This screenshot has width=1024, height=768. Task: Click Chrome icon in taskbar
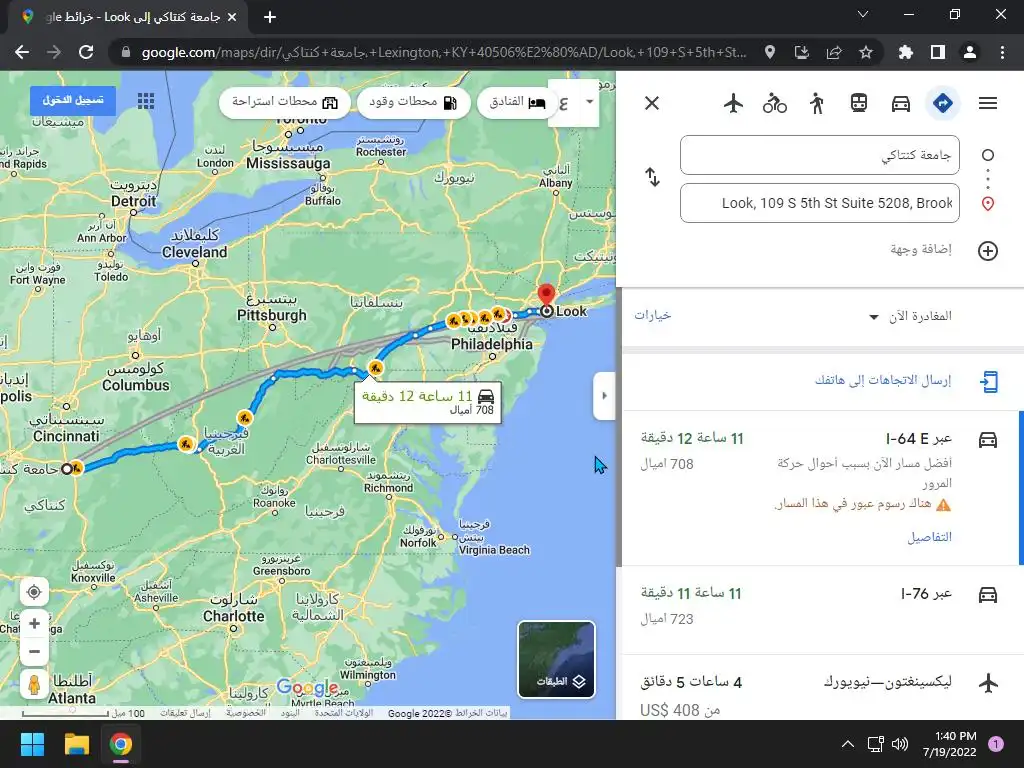coord(121,744)
